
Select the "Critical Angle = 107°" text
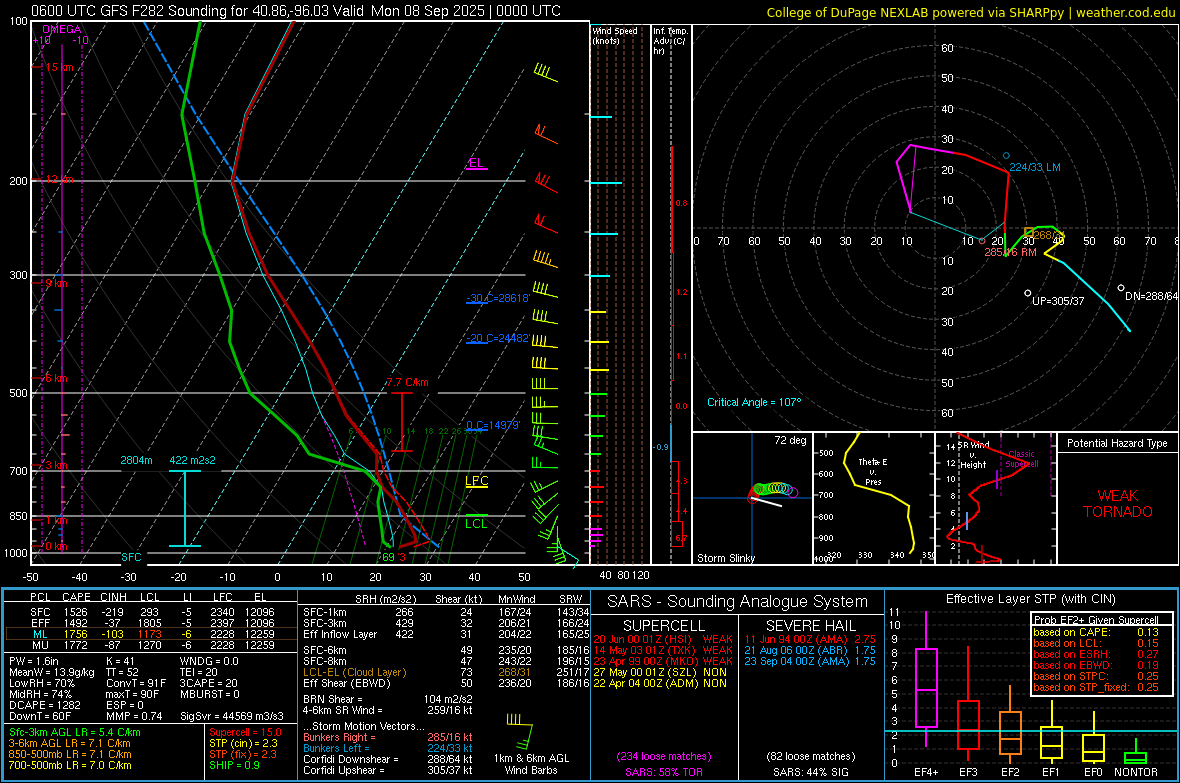pyautogui.click(x=754, y=402)
